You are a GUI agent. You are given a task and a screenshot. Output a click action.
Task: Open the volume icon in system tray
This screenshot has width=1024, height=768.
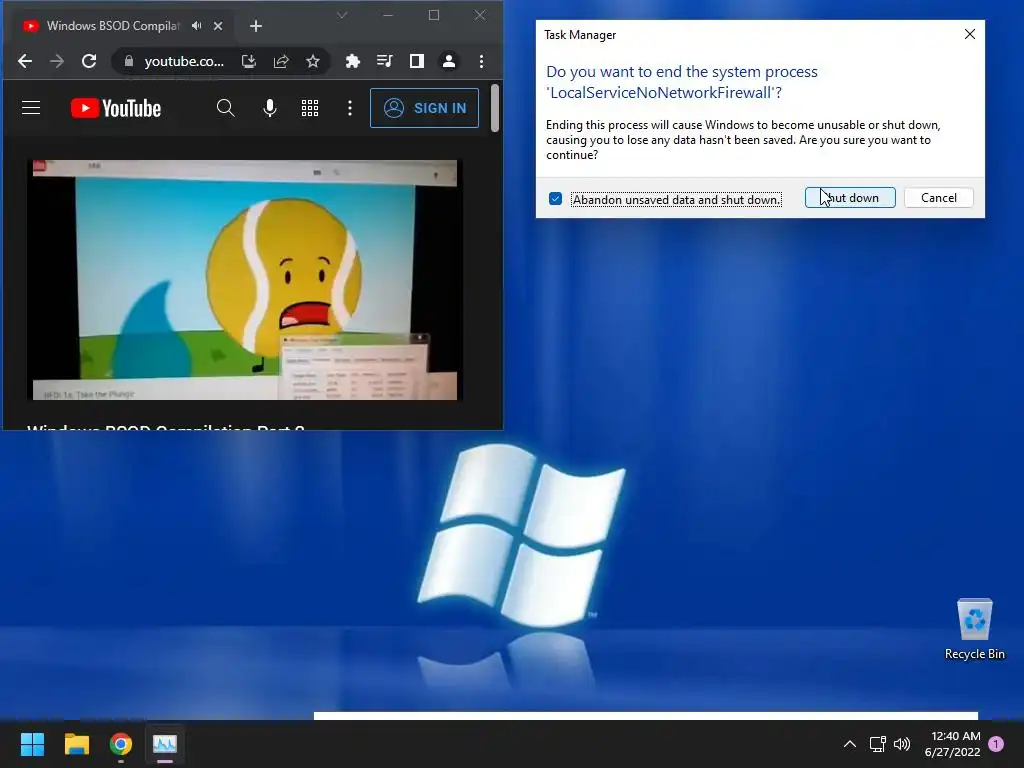[902, 744]
